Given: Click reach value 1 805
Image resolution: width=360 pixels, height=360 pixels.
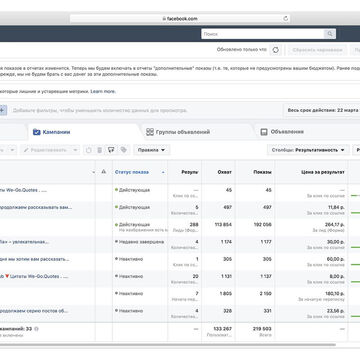Looking at the screenshot, I should pos(226,293).
